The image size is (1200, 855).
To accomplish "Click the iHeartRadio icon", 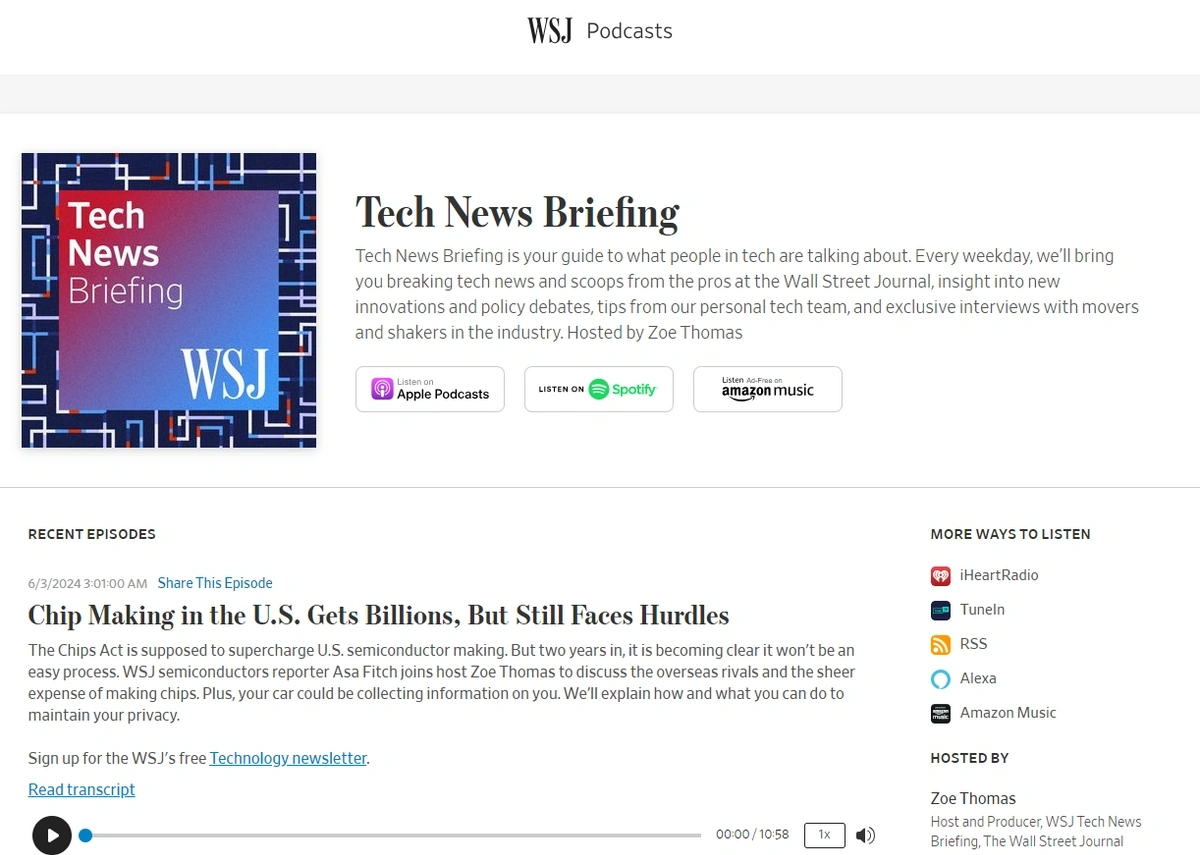I will click(940, 576).
